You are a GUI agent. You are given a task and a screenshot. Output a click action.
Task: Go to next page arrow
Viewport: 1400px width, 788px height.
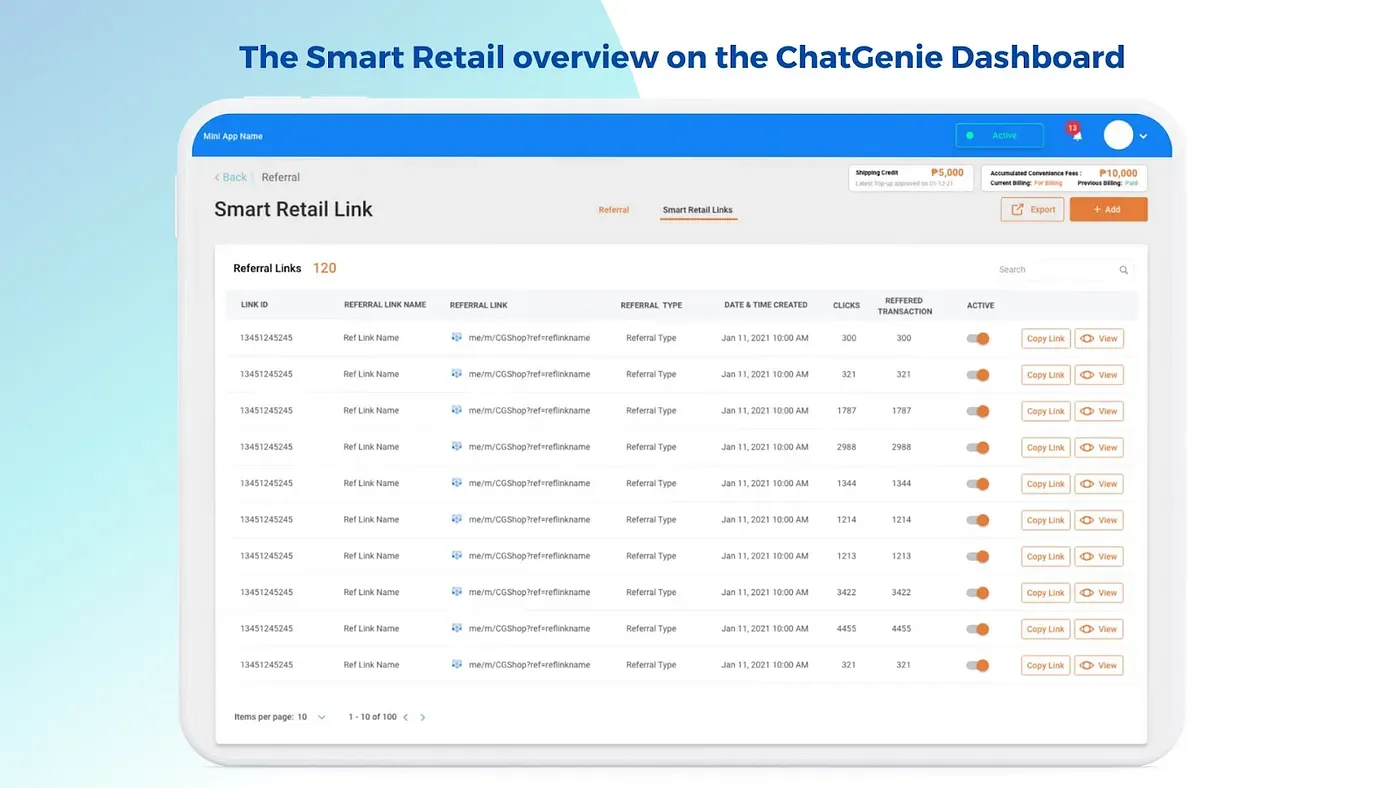(x=423, y=717)
